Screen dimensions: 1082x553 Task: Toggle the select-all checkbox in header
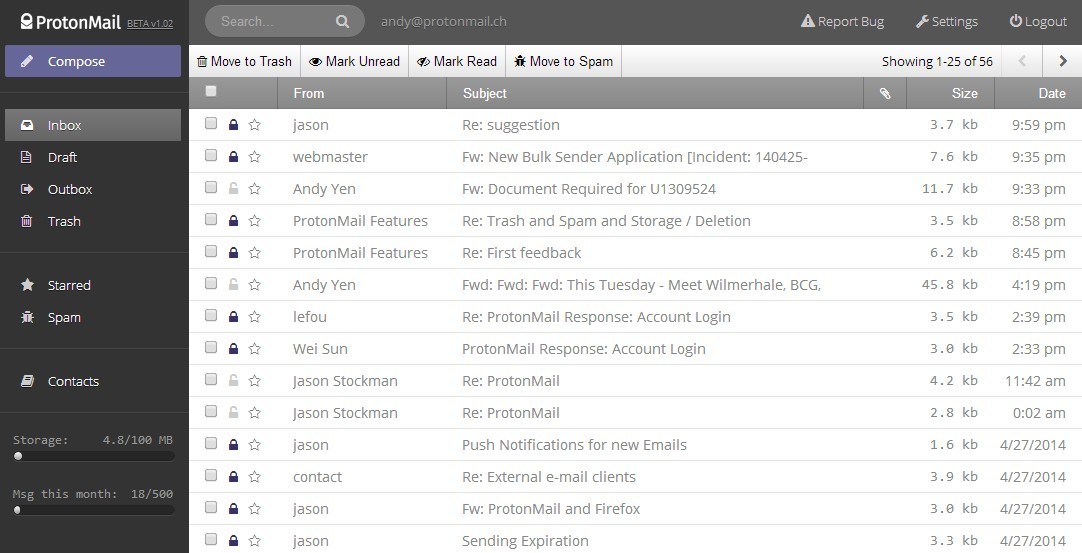click(211, 92)
